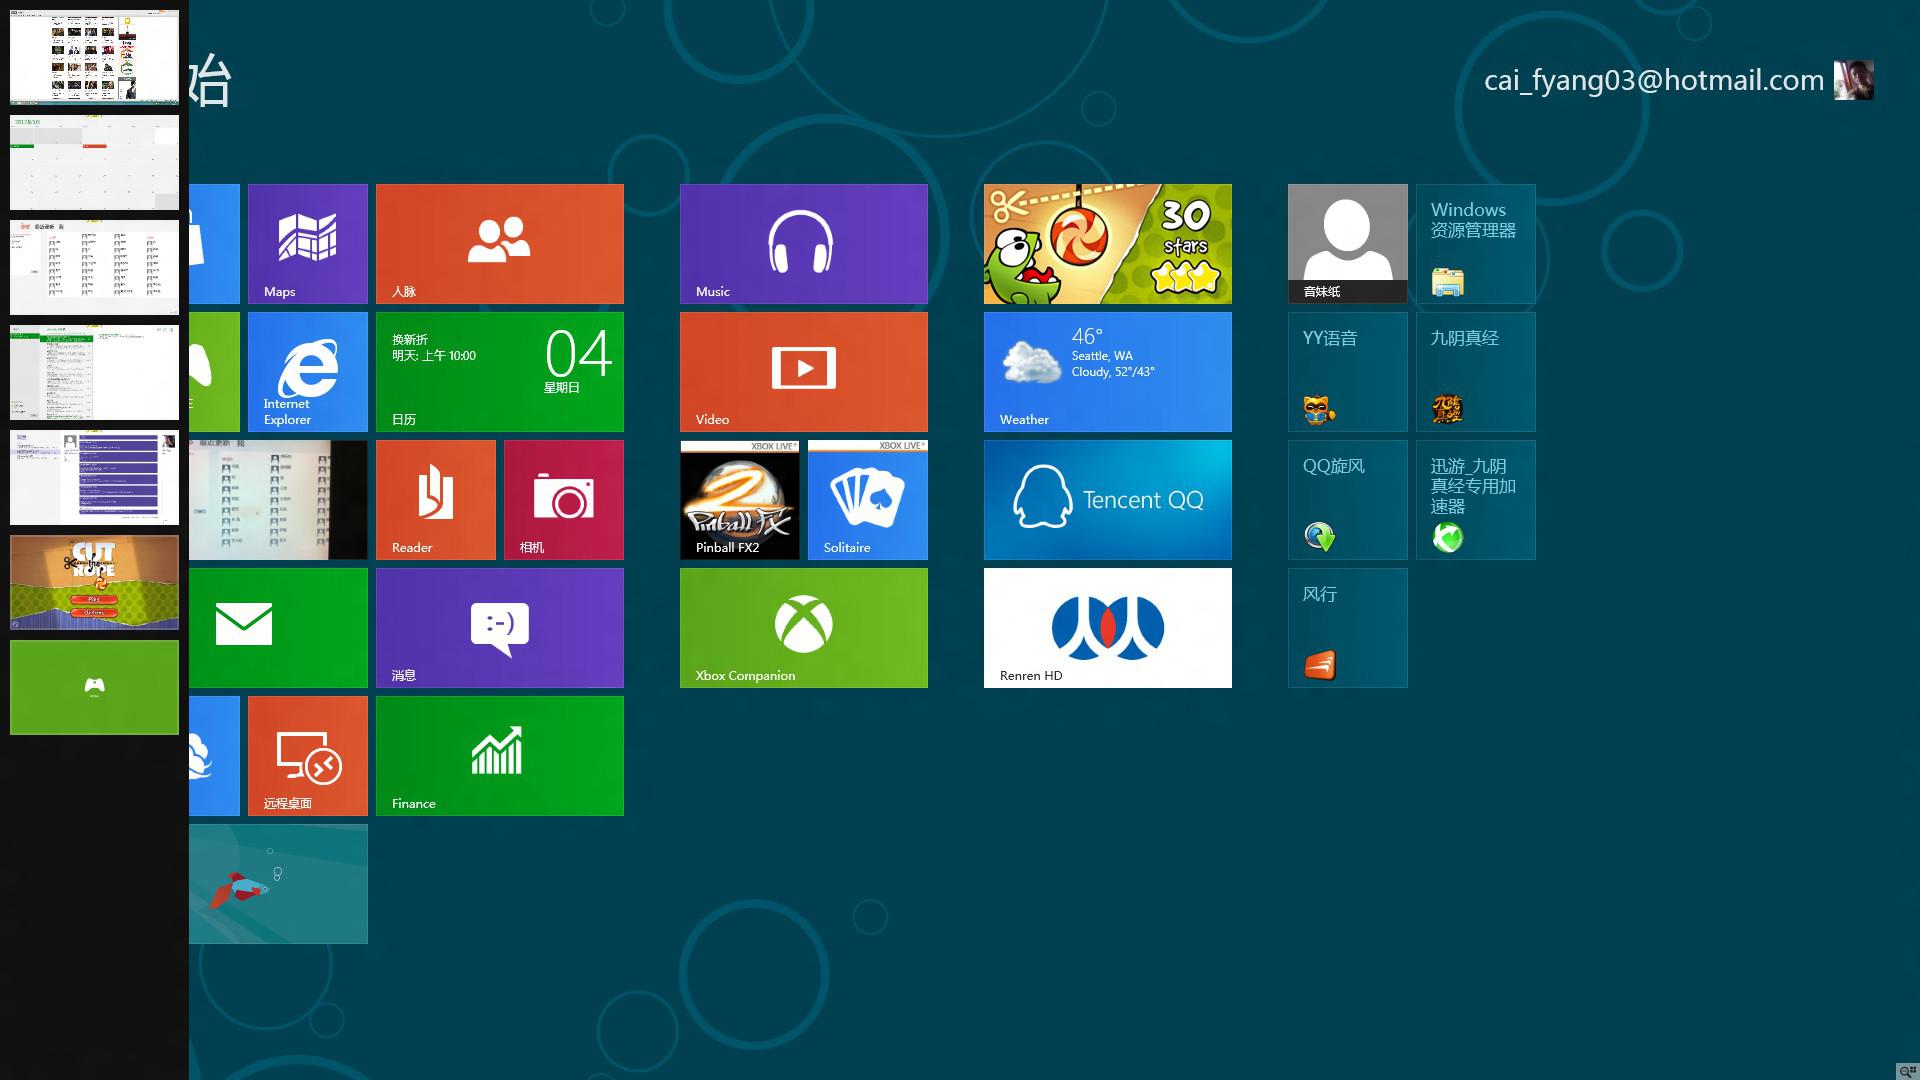Image resolution: width=1920 pixels, height=1080 pixels.
Task: Open the calendar (日历) tile
Action: tap(499, 371)
